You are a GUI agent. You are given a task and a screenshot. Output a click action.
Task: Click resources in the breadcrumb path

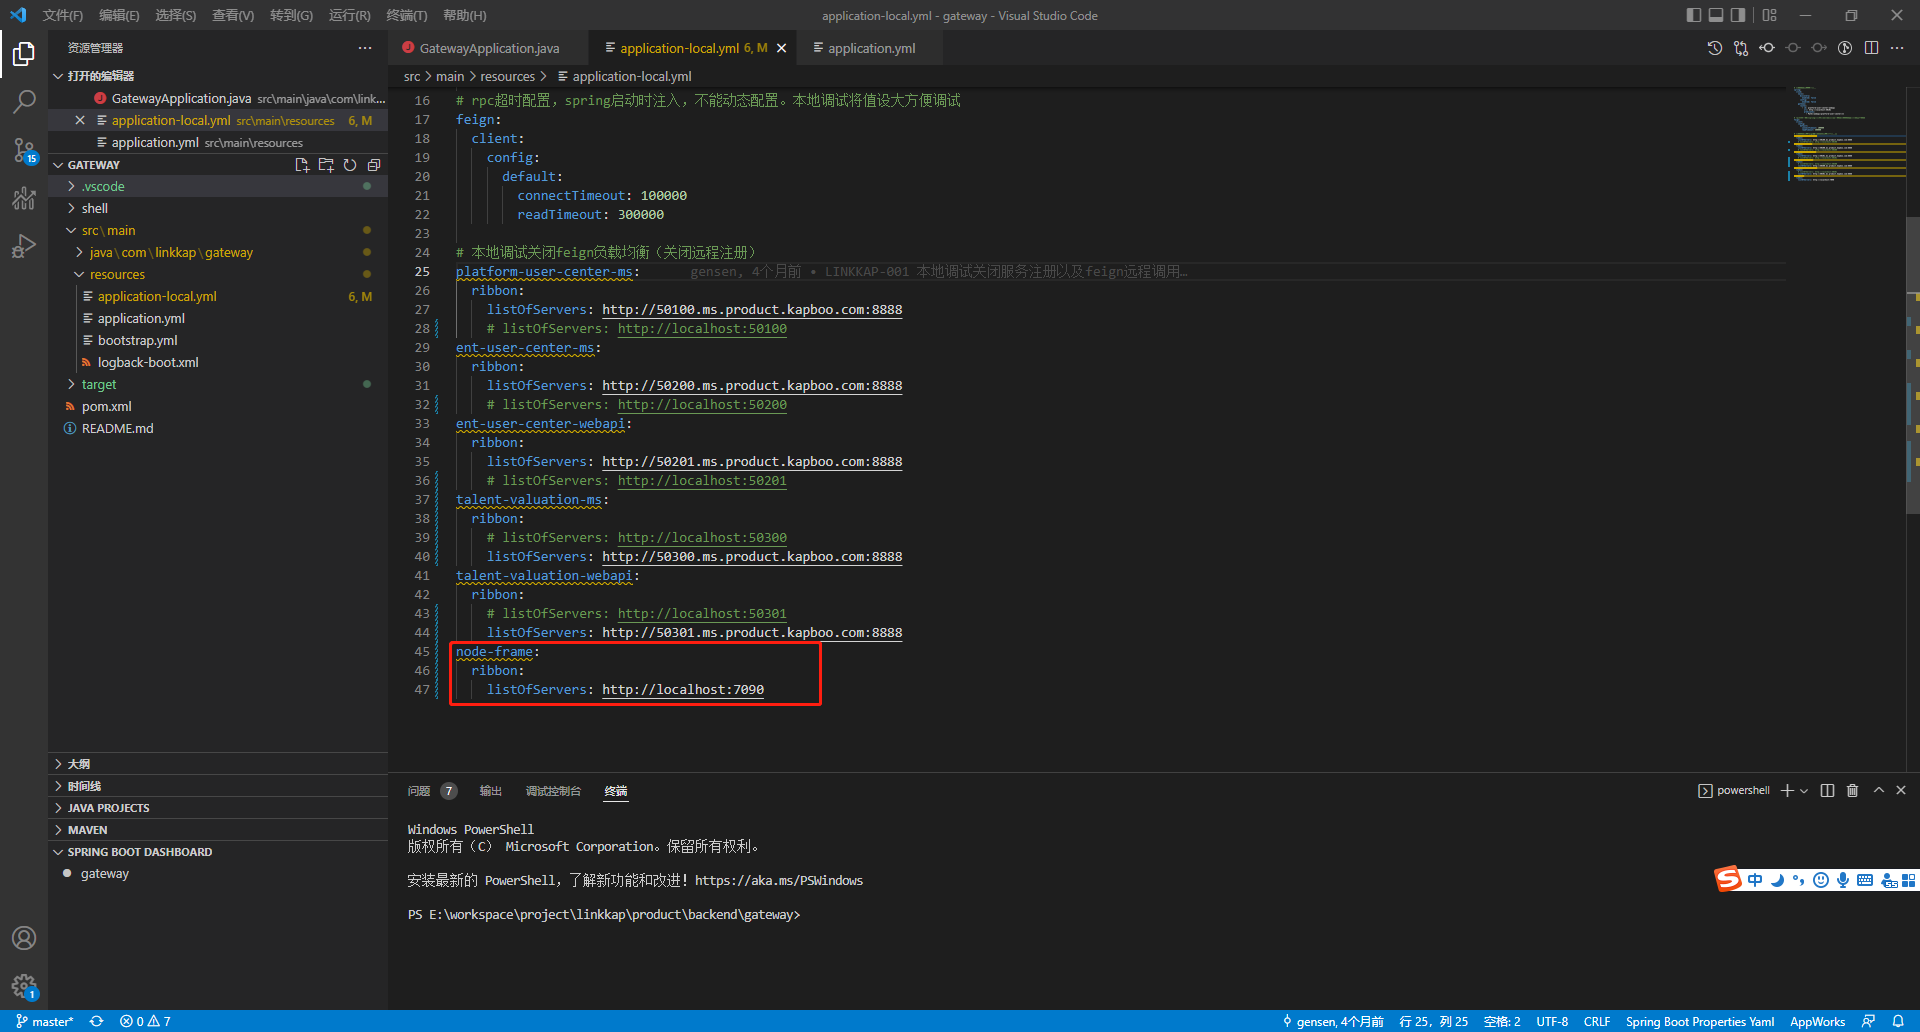pos(507,76)
